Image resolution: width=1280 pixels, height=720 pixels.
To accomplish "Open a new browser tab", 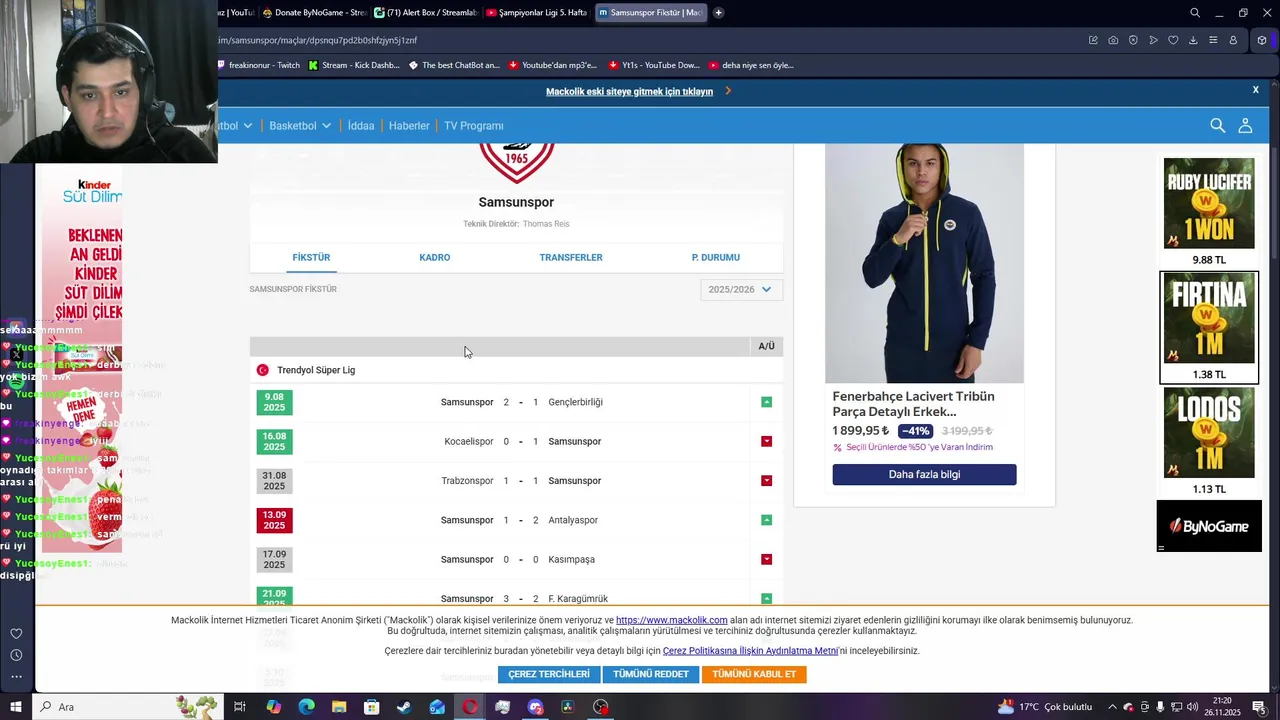I will click(x=718, y=13).
